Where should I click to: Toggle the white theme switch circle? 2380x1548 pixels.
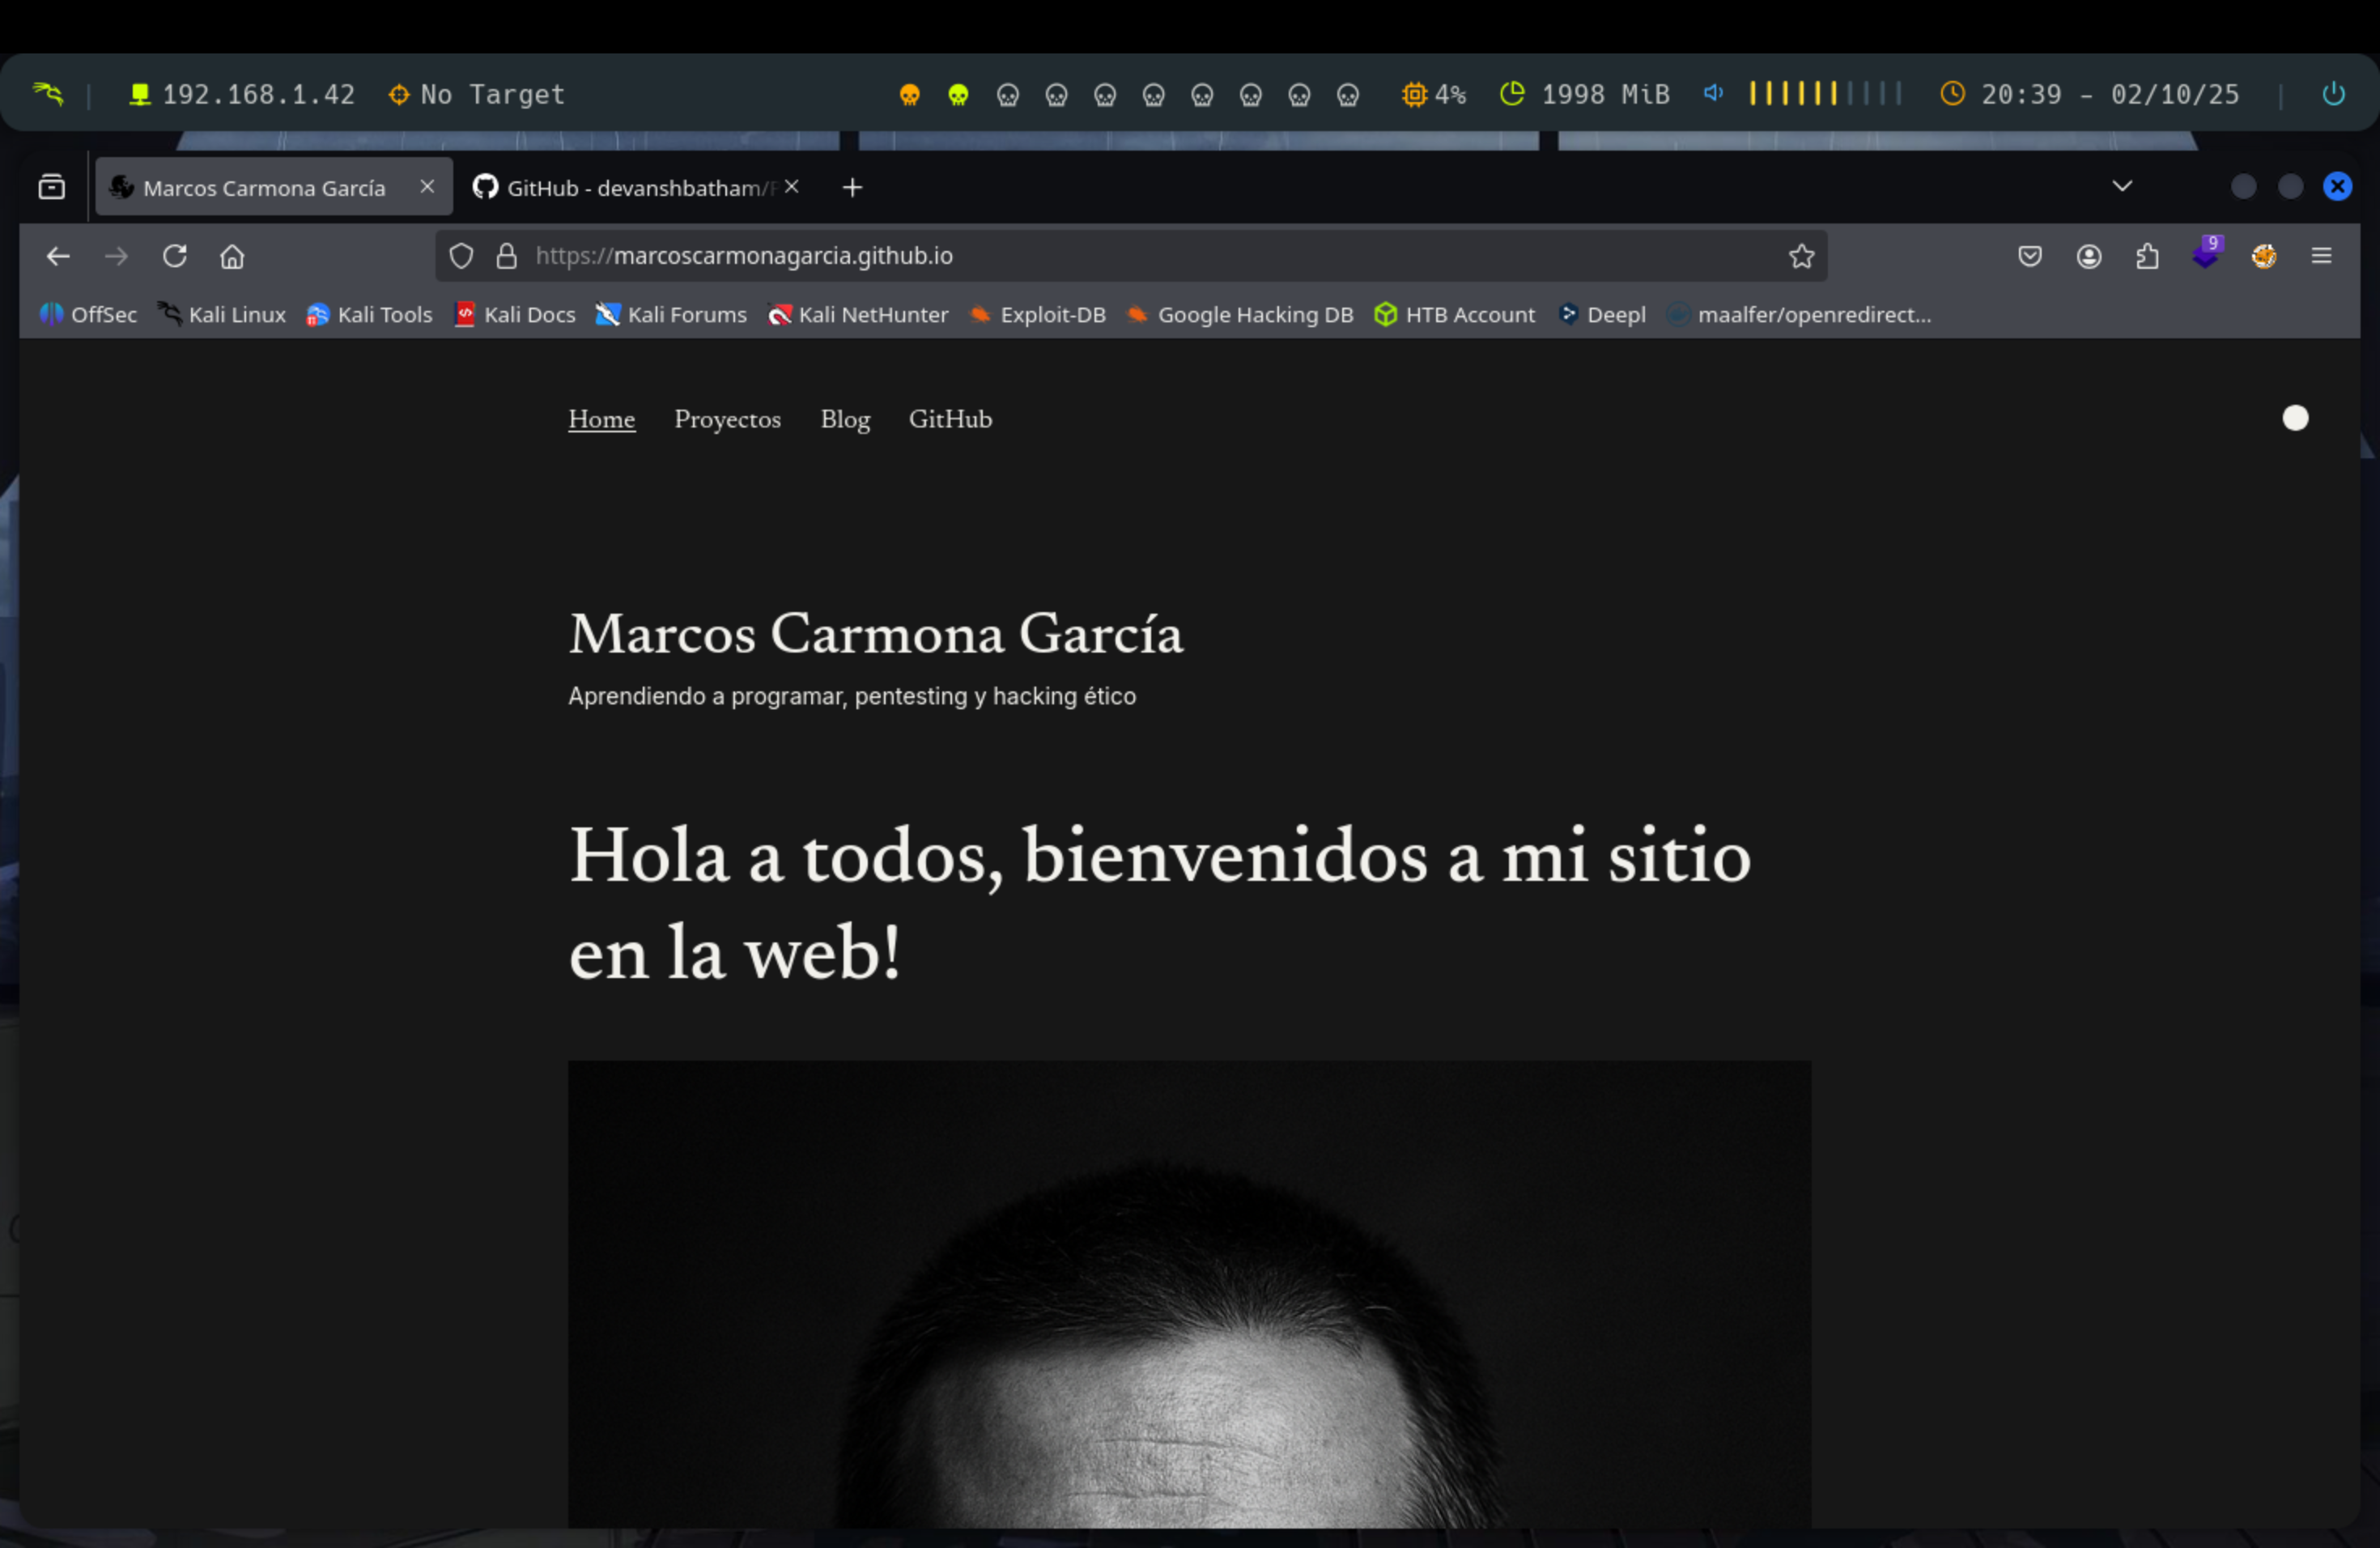[x=2295, y=418]
